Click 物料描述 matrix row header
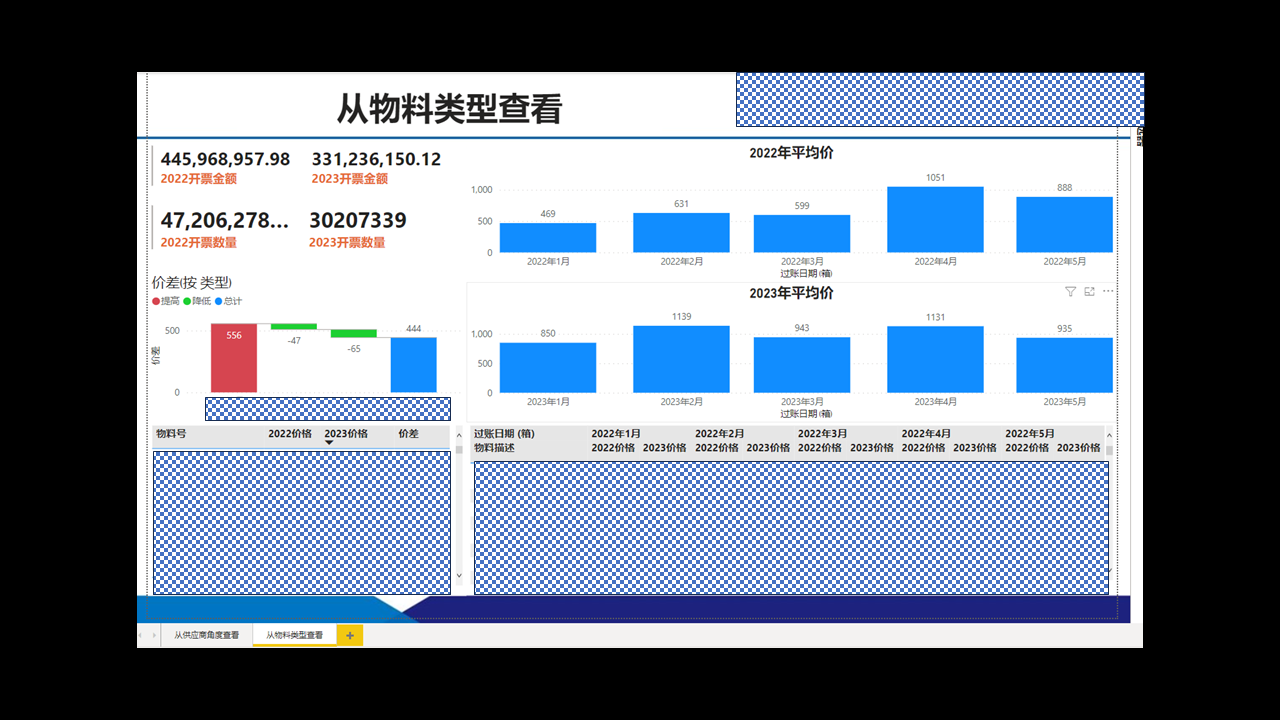This screenshot has height=720, width=1280. pyautogui.click(x=494, y=448)
